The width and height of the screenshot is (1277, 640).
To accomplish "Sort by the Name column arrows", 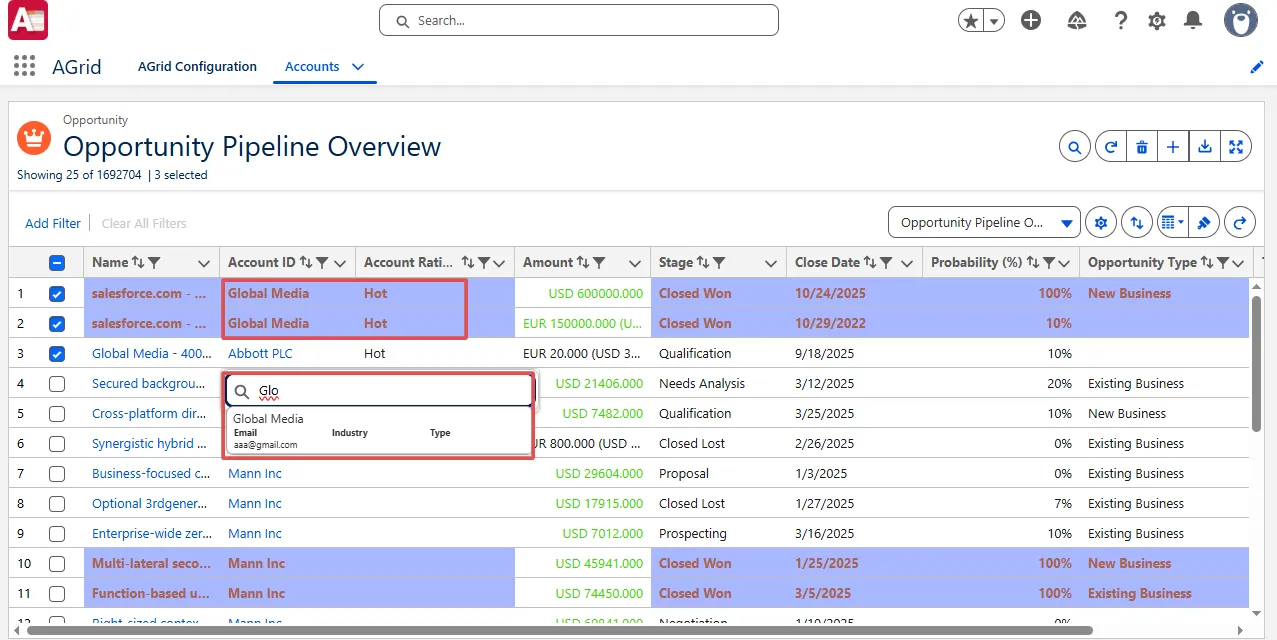I will [138, 263].
